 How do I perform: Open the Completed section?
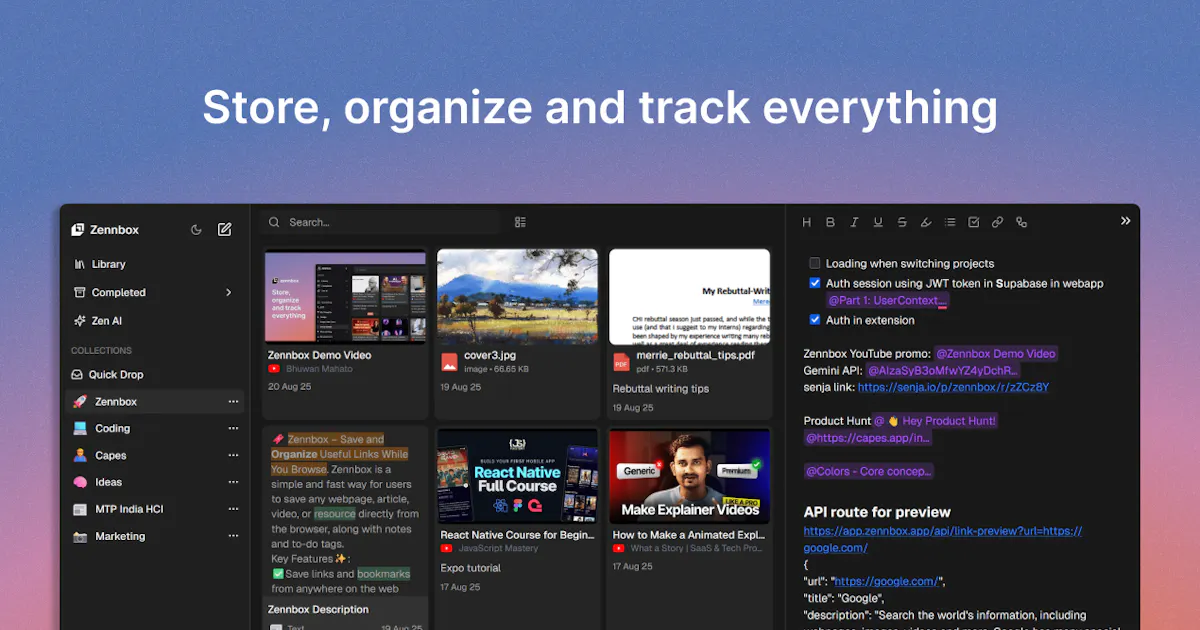coord(155,292)
